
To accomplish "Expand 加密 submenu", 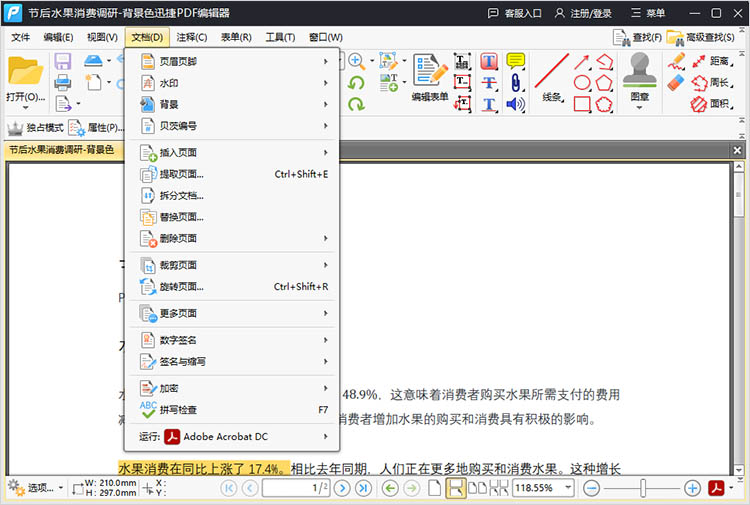I will coord(232,388).
